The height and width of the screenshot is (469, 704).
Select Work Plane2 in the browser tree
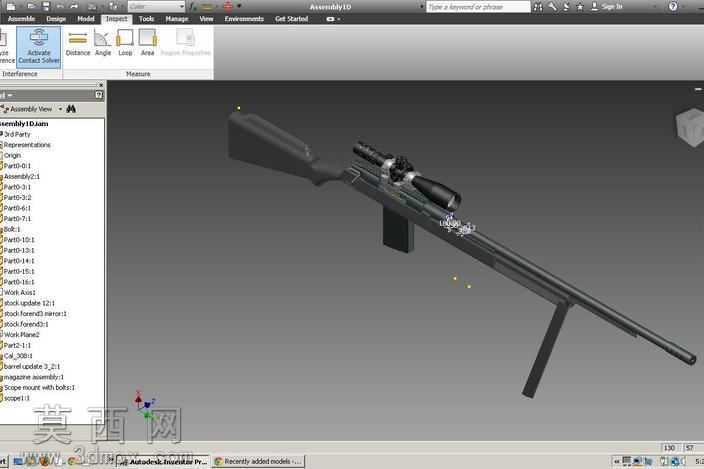point(21,334)
